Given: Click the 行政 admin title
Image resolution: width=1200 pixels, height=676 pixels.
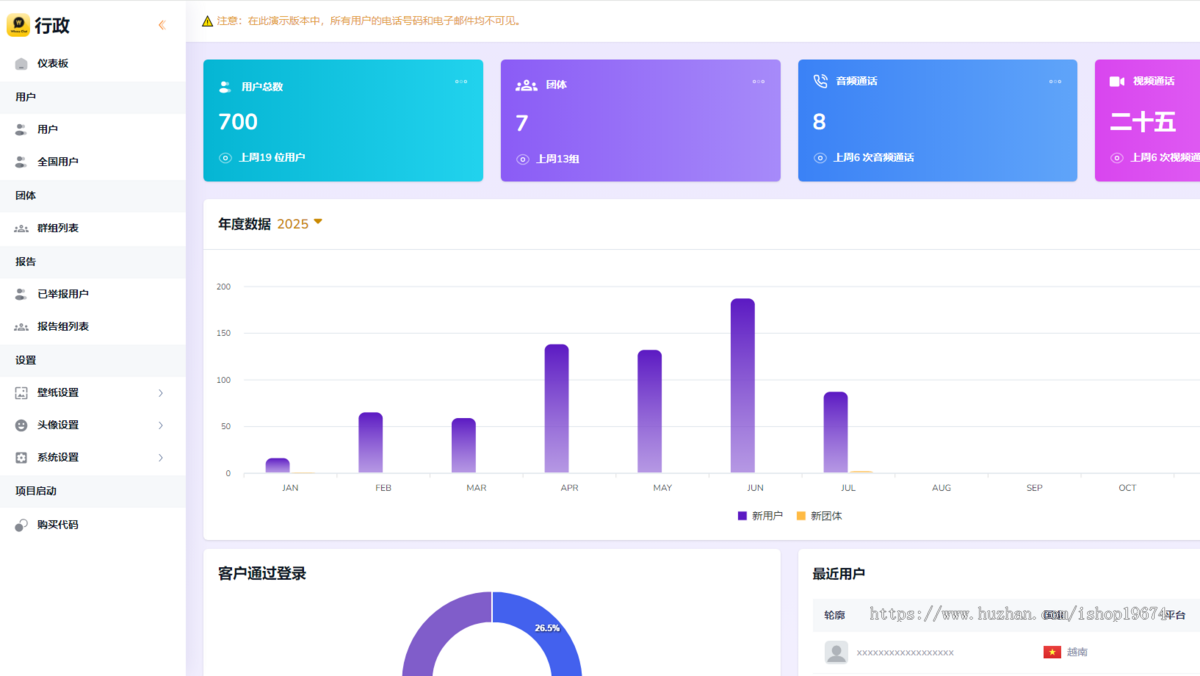Looking at the screenshot, I should point(52,26).
